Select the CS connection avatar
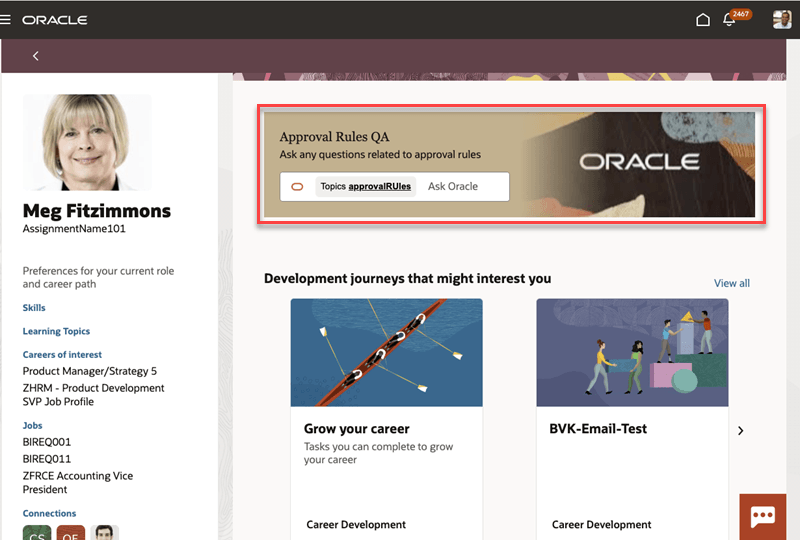800x540 pixels. tap(37, 532)
